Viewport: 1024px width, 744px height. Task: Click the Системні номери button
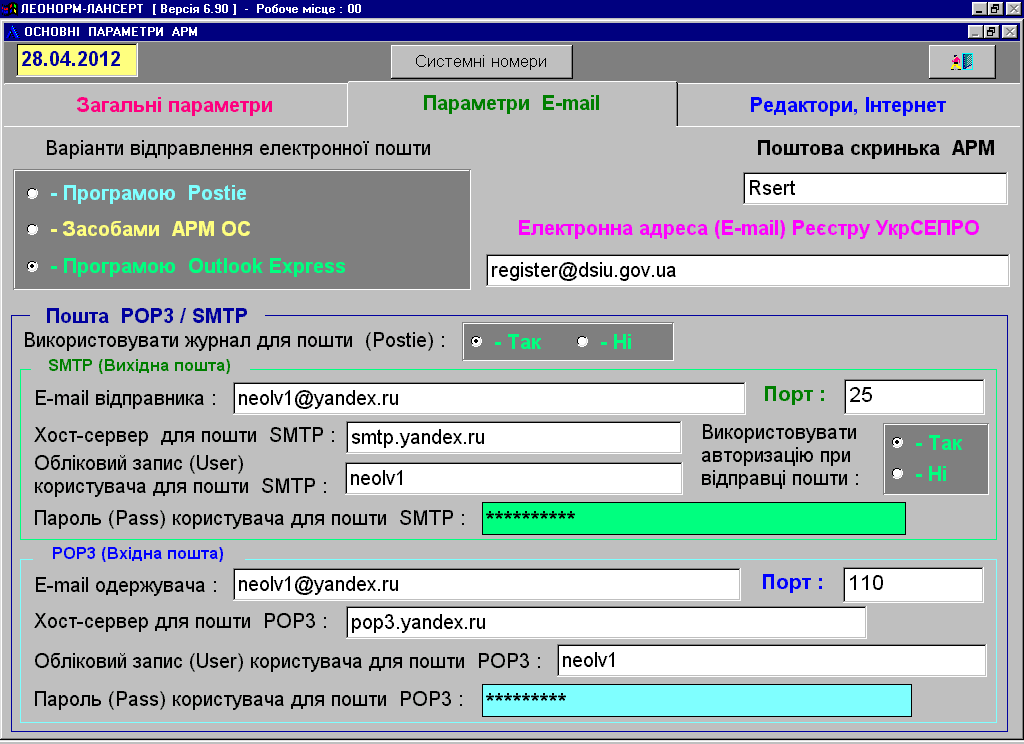pos(481,61)
